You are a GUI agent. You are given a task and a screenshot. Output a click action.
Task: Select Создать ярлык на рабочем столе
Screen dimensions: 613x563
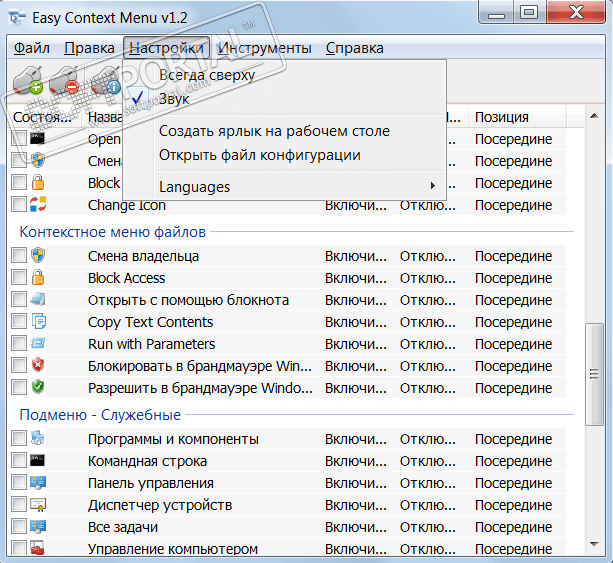tap(274, 131)
